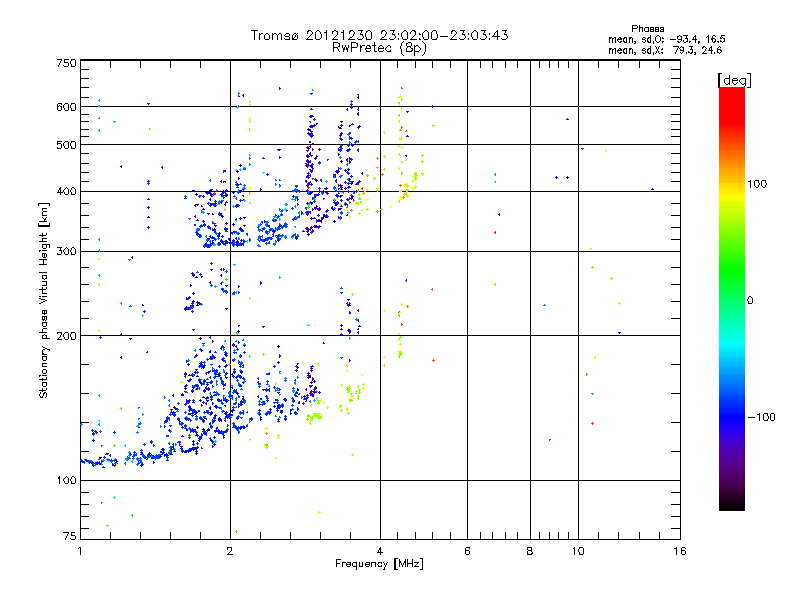Click the '300' tick label on the height axis
Image resolution: width=800 pixels, height=600 pixels.
click(x=66, y=251)
